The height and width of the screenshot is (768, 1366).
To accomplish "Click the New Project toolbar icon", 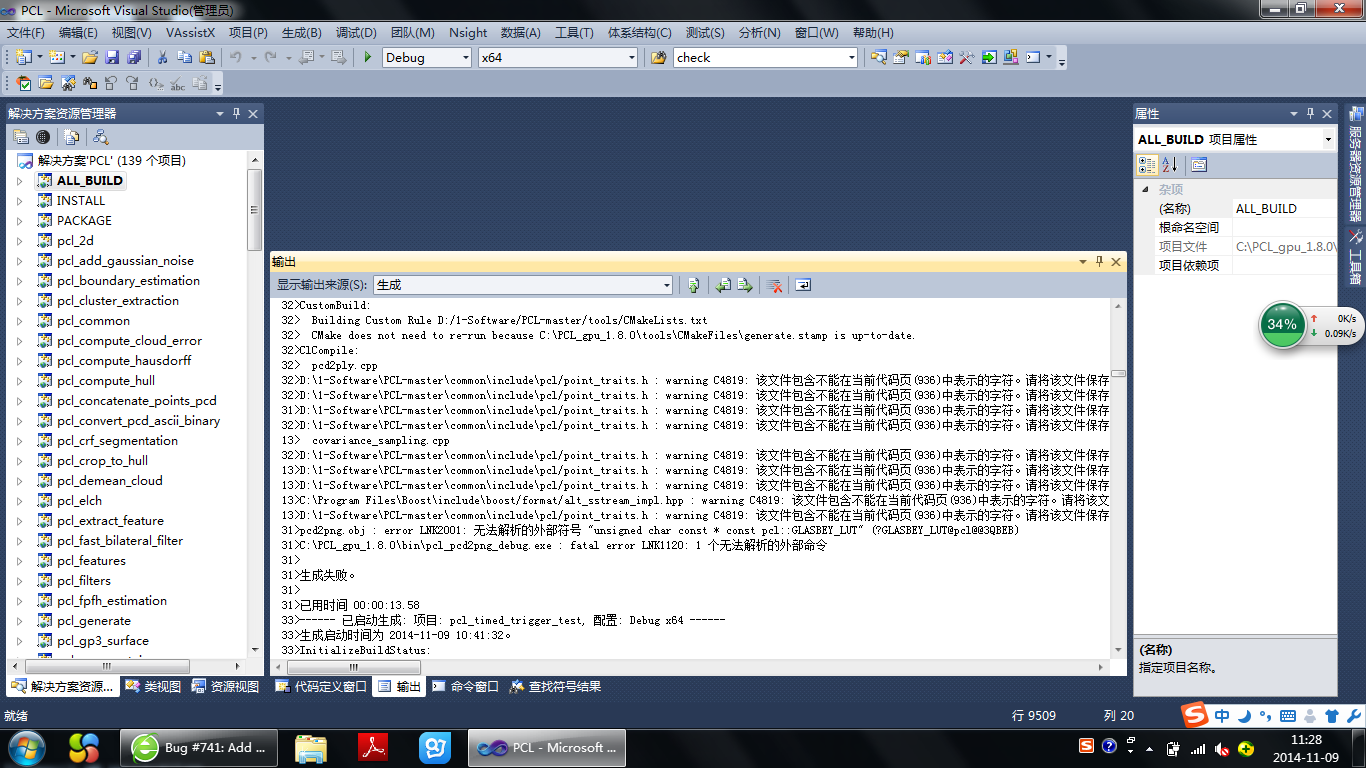I will [x=23, y=57].
